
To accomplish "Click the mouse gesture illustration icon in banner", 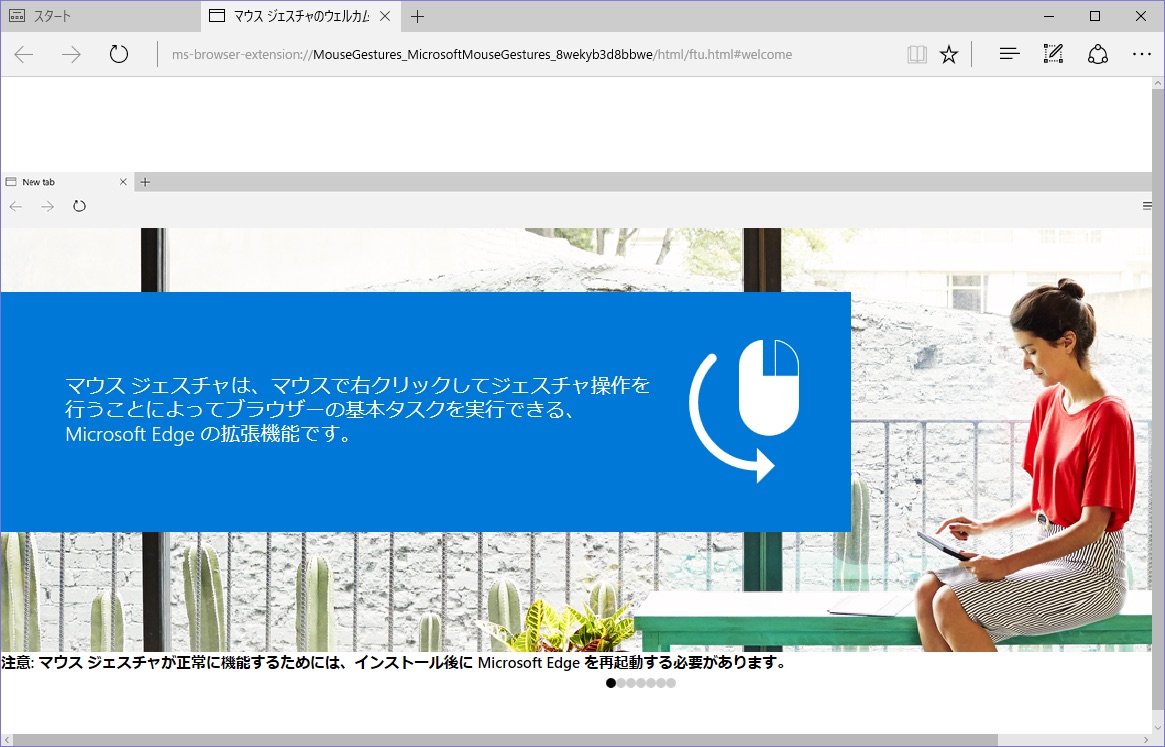I will (x=744, y=411).
